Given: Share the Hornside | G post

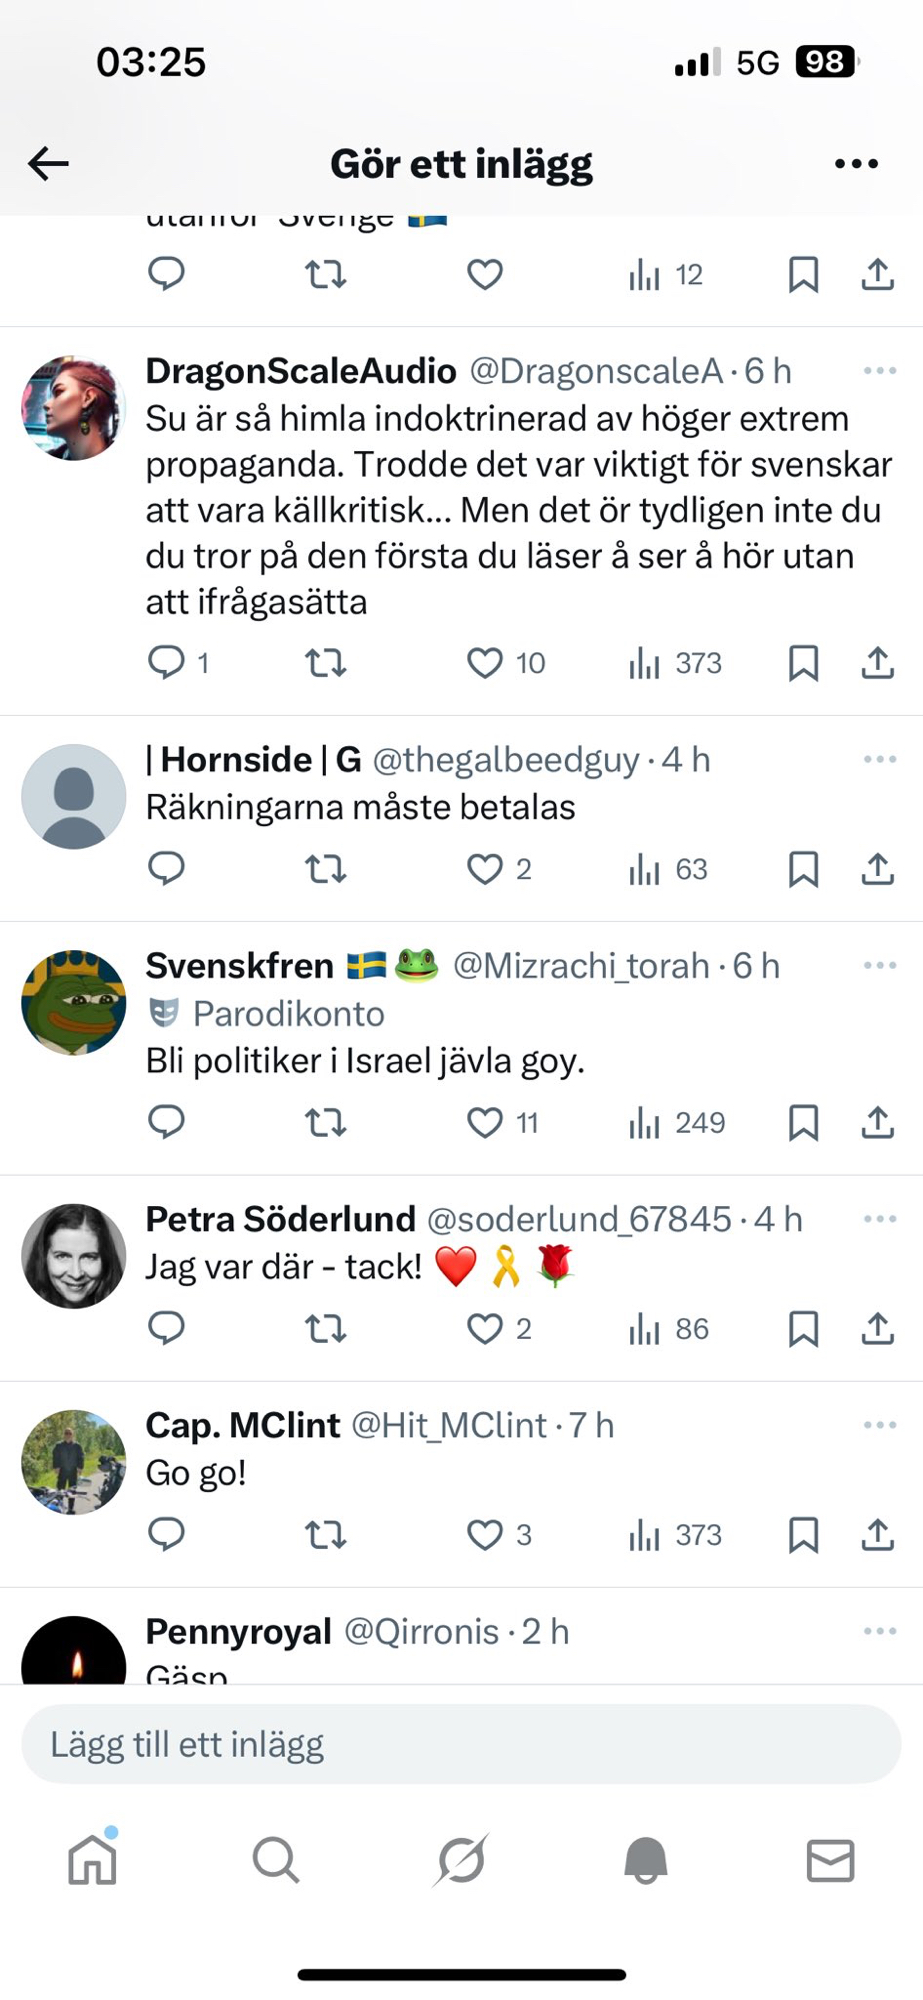Looking at the screenshot, I should point(877,869).
